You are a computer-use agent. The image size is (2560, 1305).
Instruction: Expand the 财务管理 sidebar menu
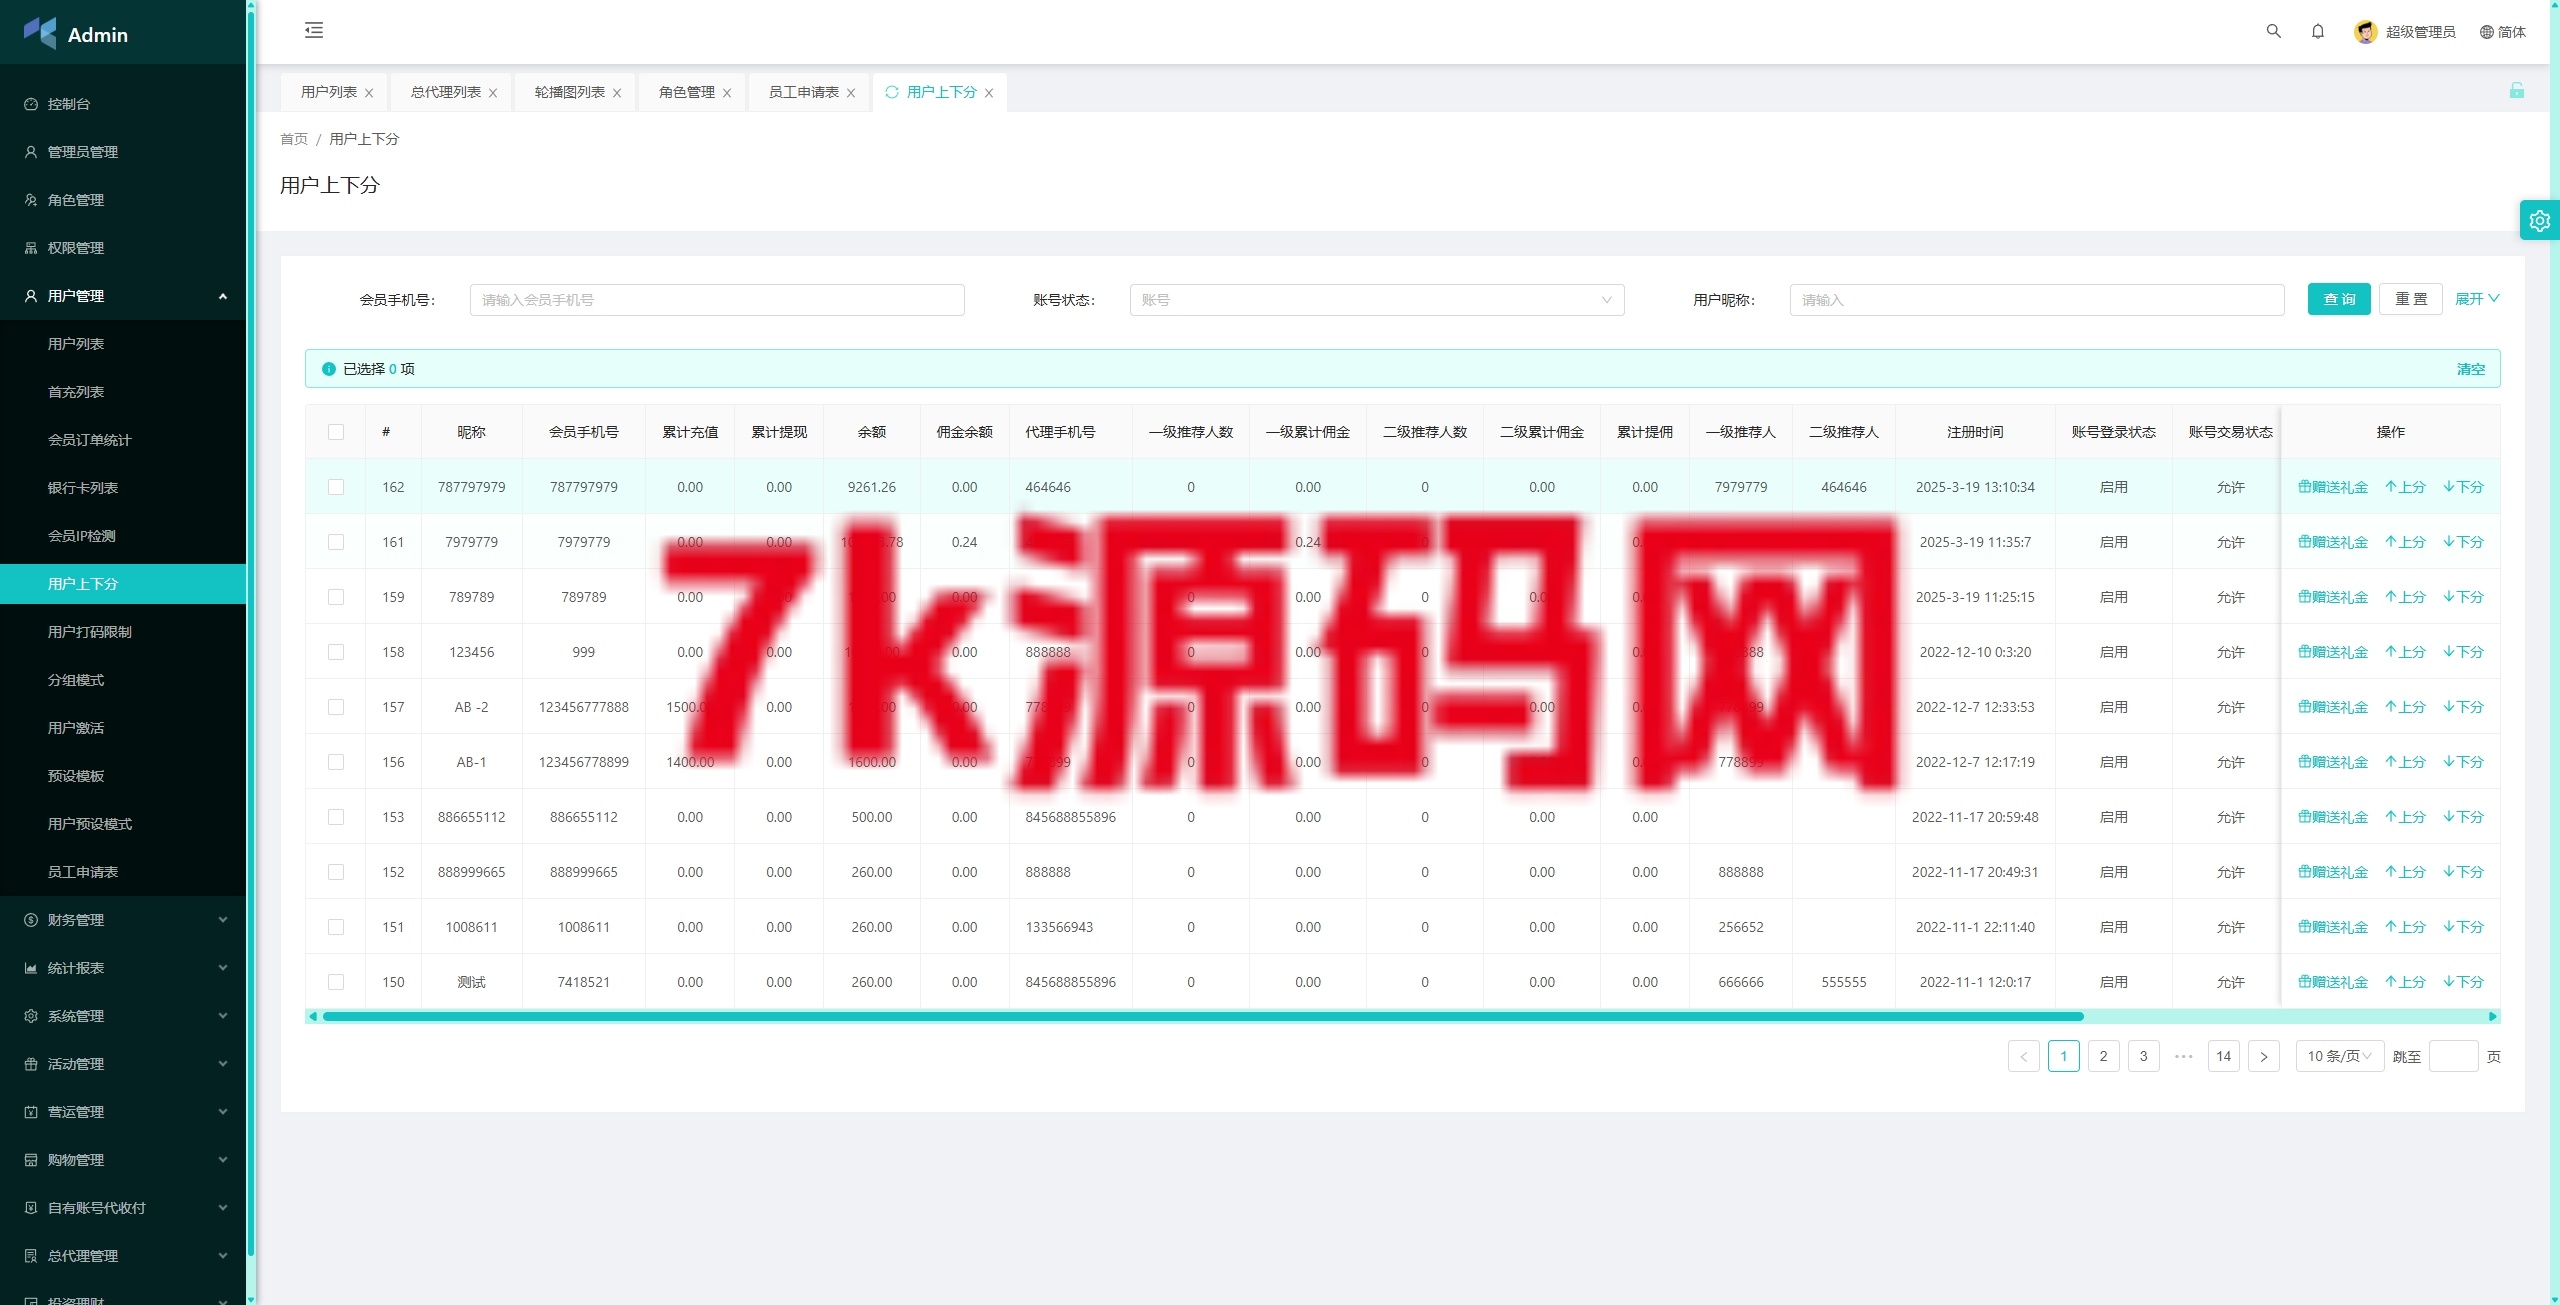[123, 920]
